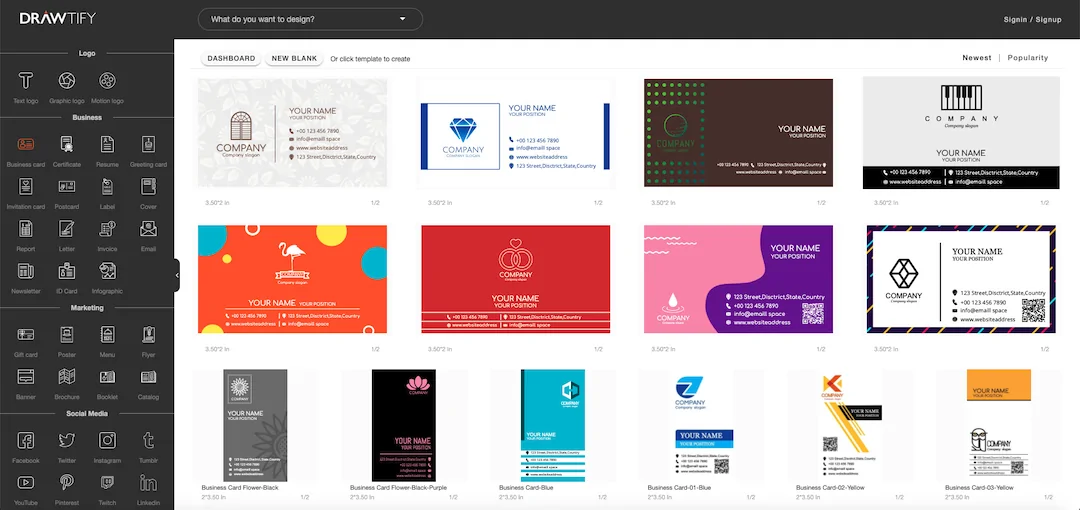Select the Certificate icon
Screen dimensions: 1080x510
tap(67, 144)
